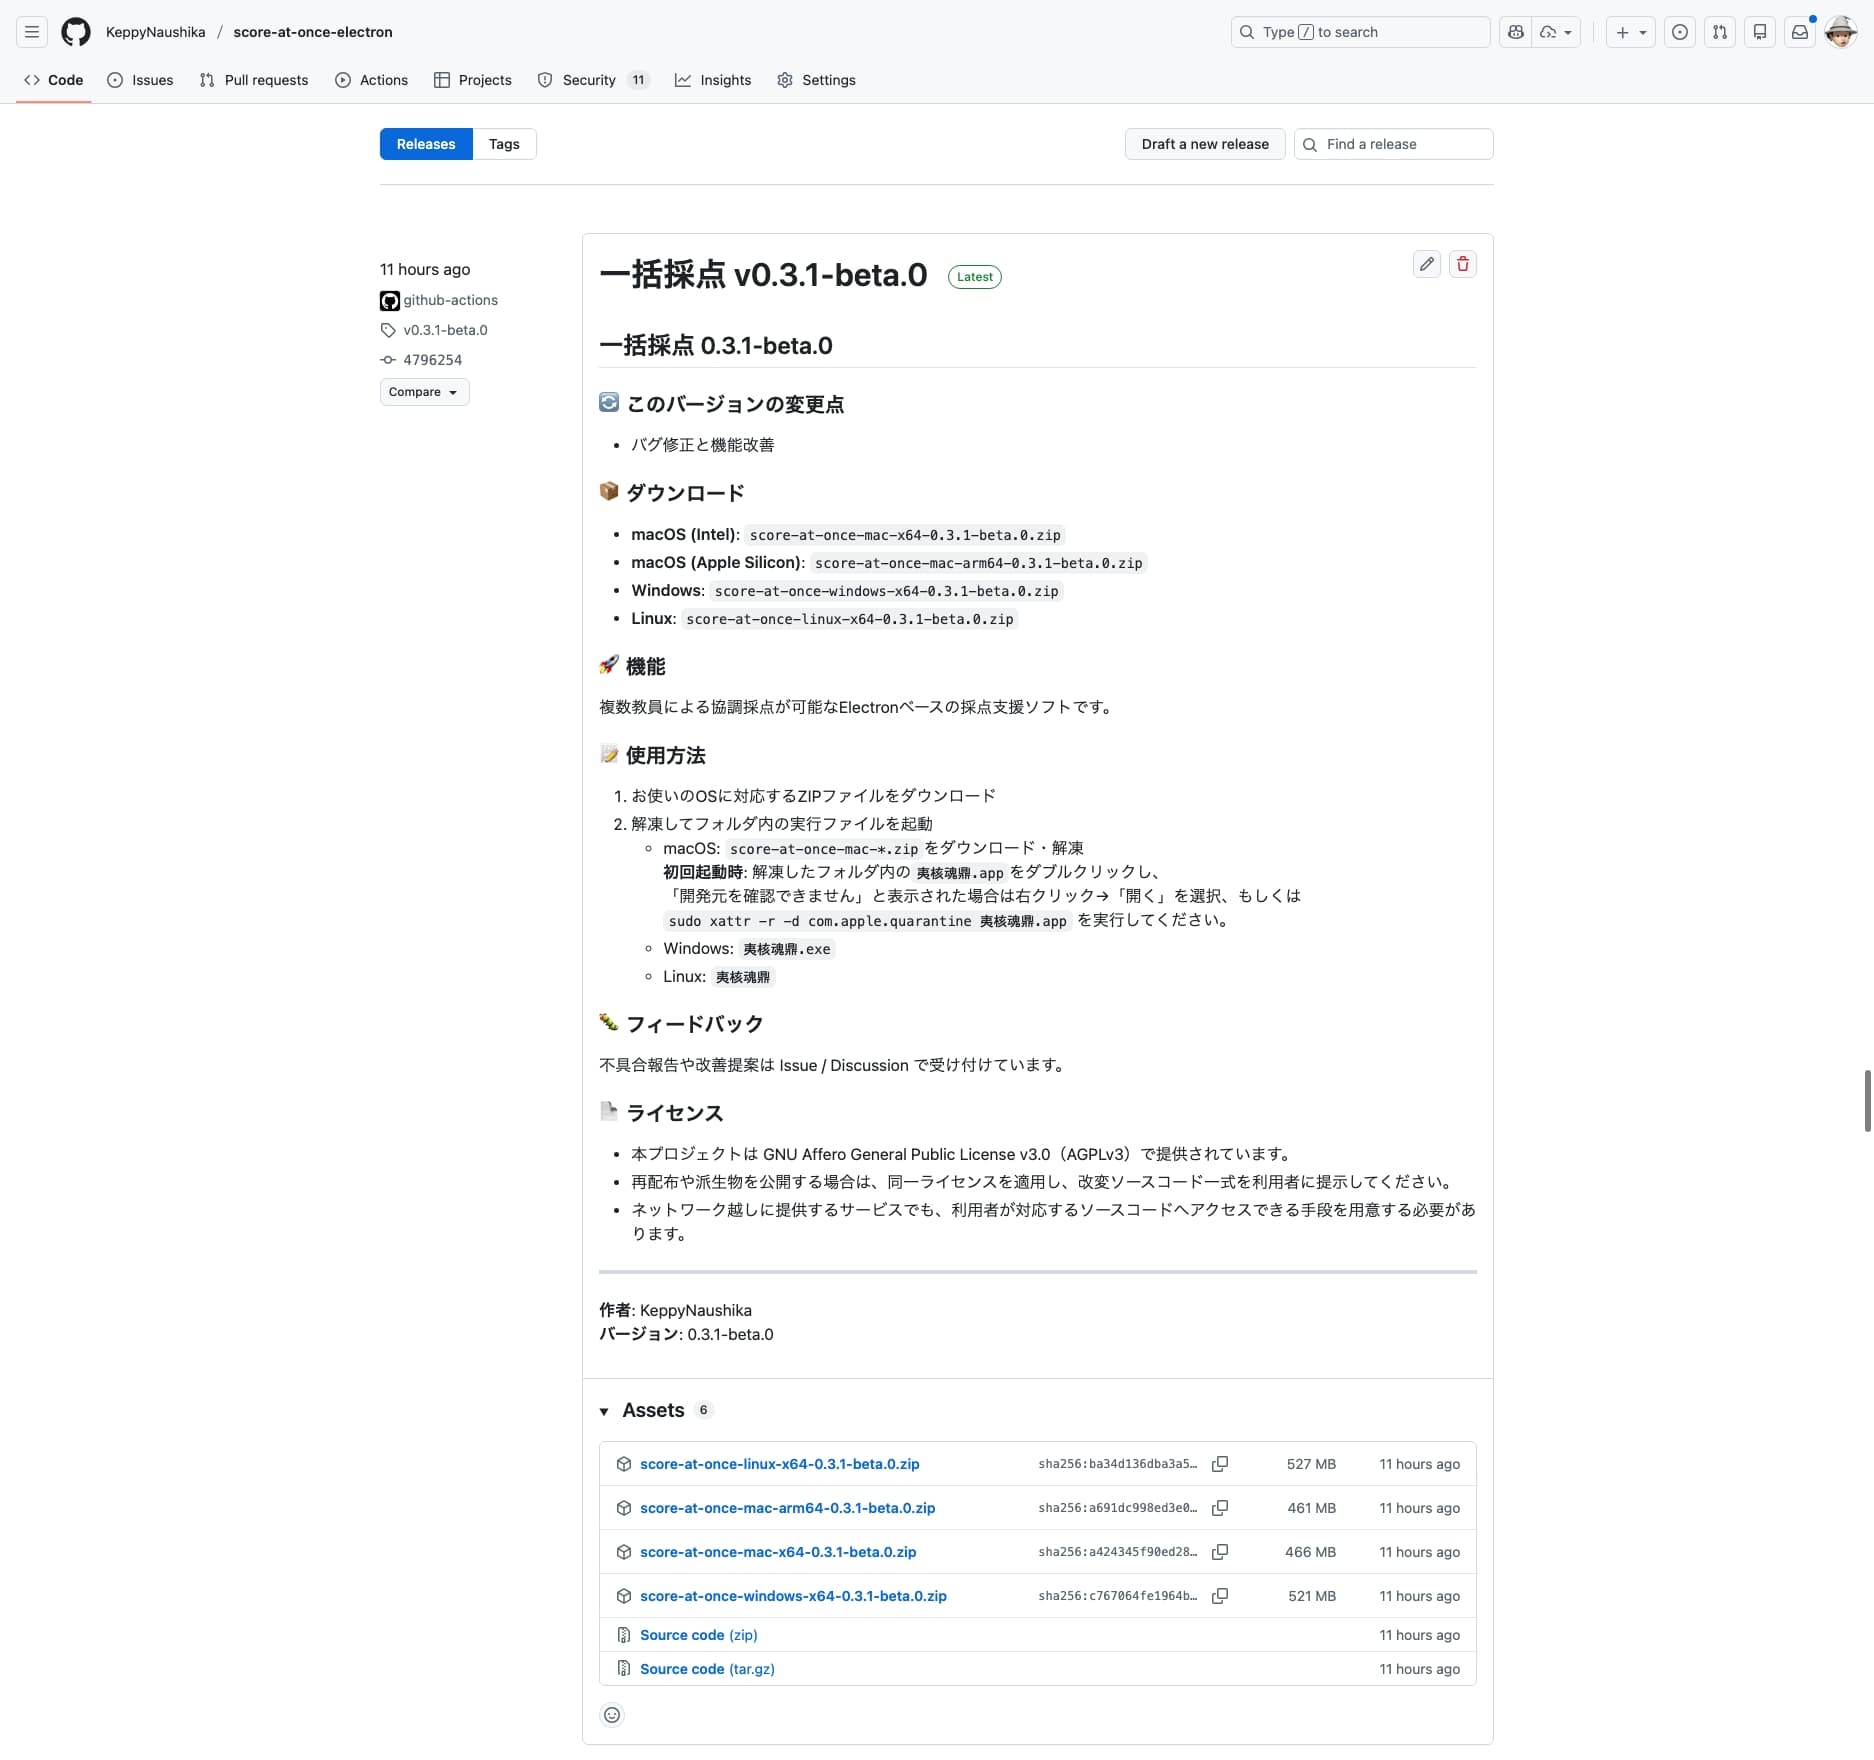Copy the sha256 of the linux zip asset
1874x1760 pixels.
(x=1220, y=1463)
